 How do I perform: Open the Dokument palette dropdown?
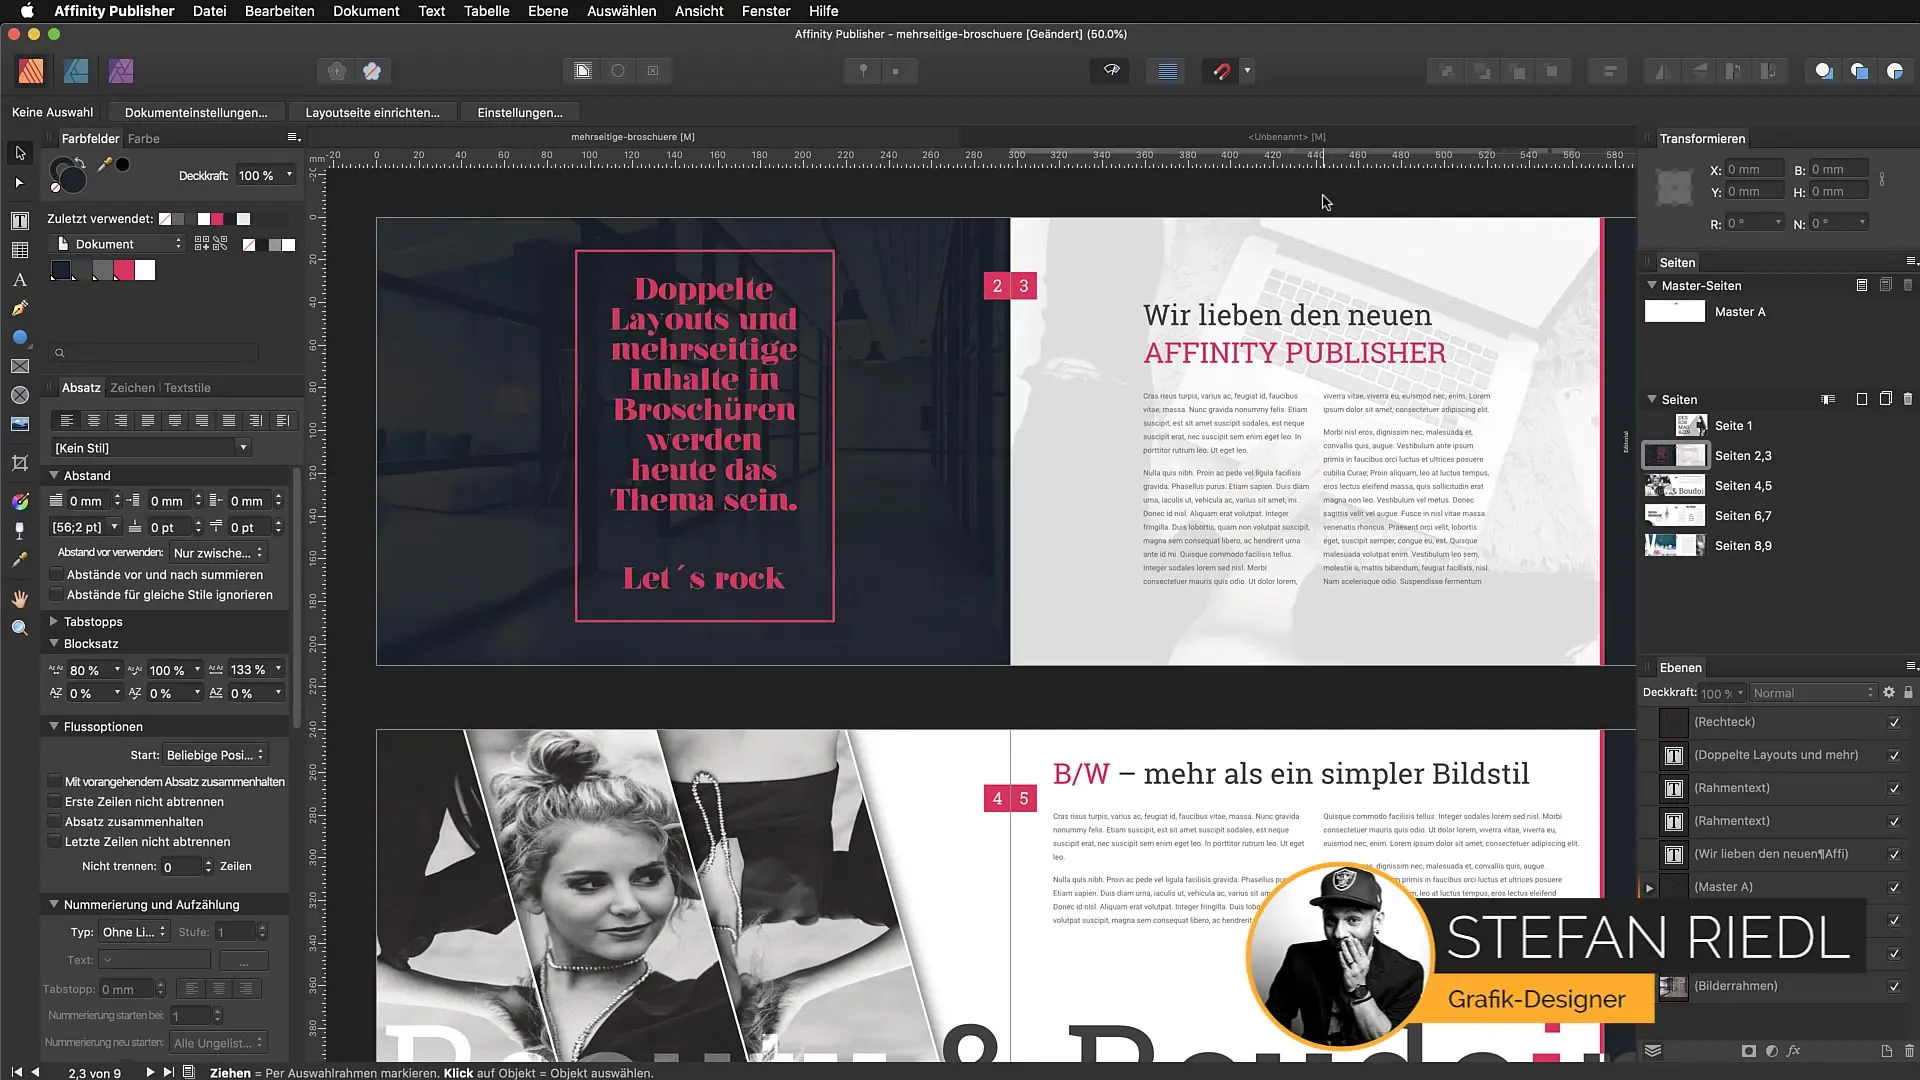pos(118,244)
